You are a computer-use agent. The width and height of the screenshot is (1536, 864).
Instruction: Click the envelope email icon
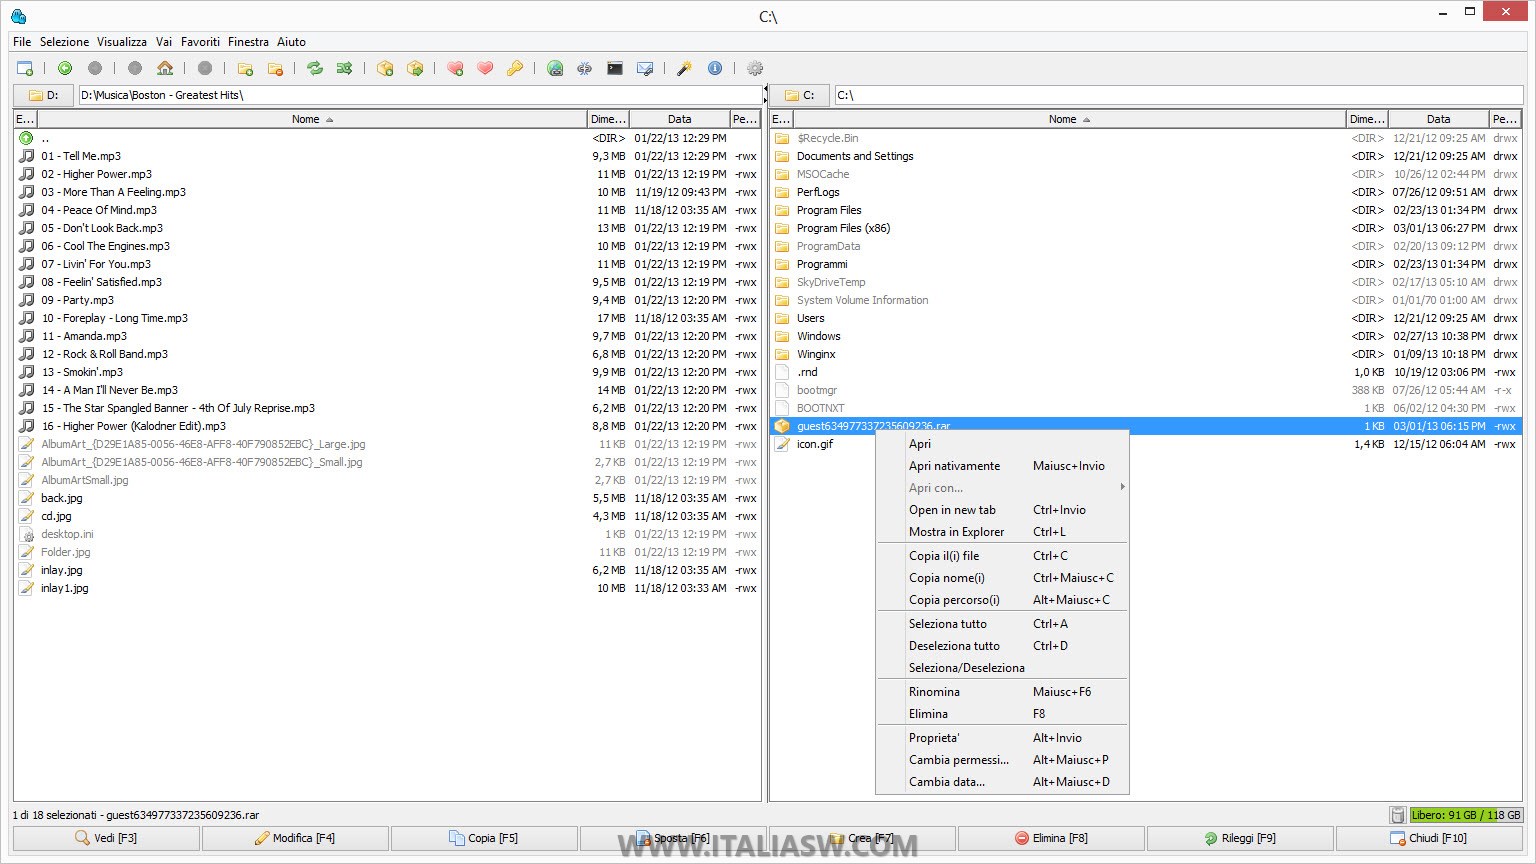[645, 68]
